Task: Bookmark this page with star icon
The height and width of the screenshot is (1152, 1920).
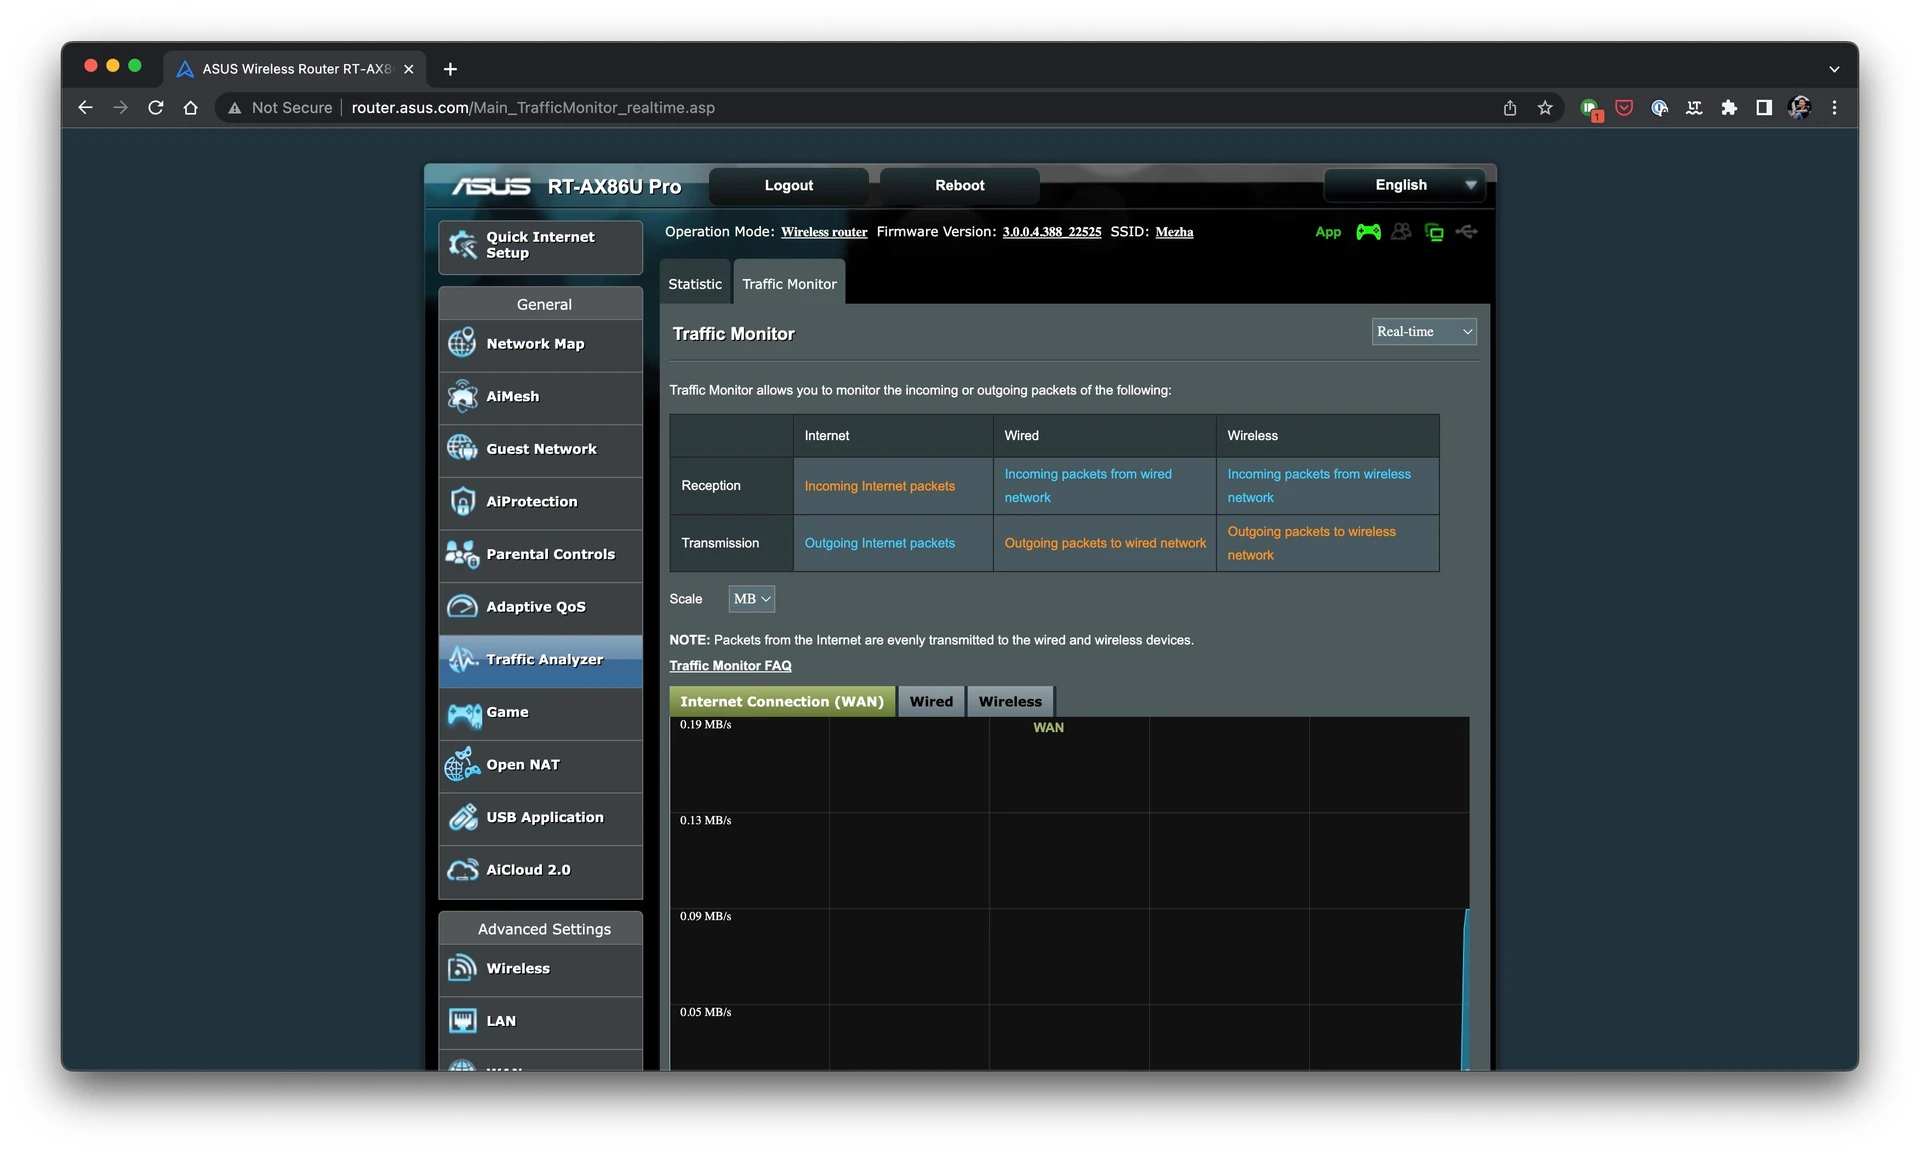Action: point(1545,108)
